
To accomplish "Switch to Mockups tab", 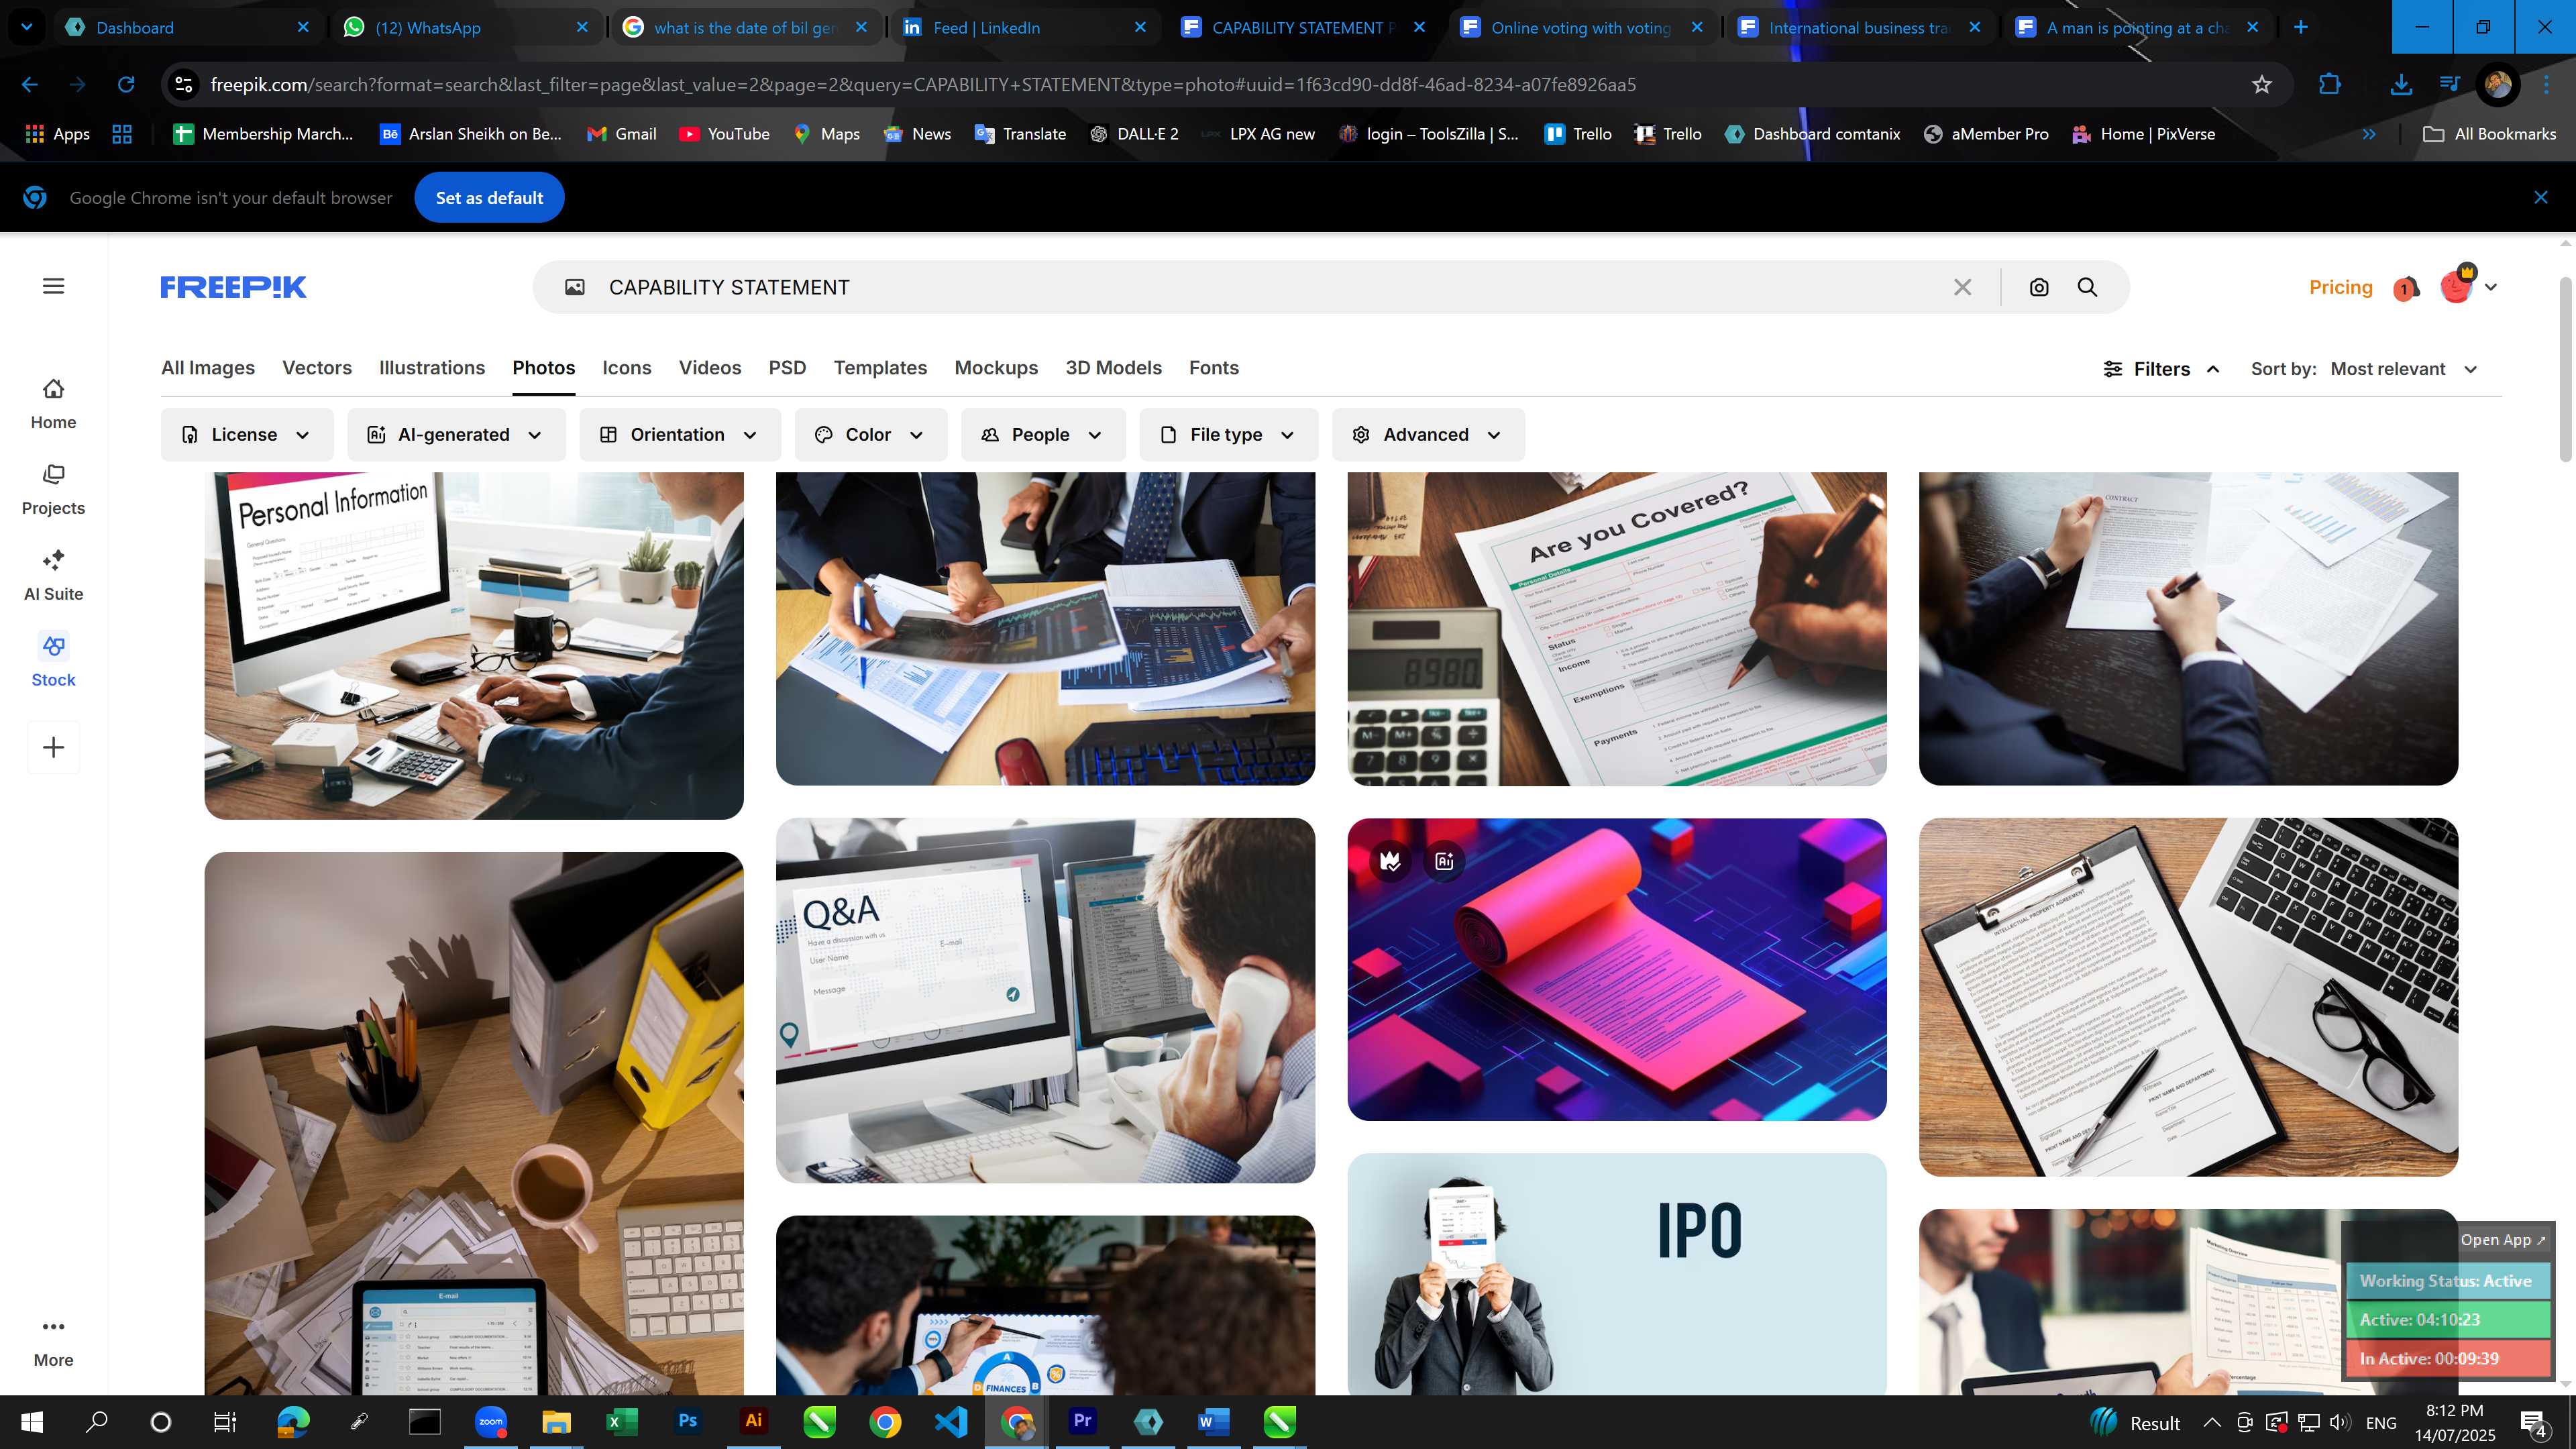I will coord(996,368).
